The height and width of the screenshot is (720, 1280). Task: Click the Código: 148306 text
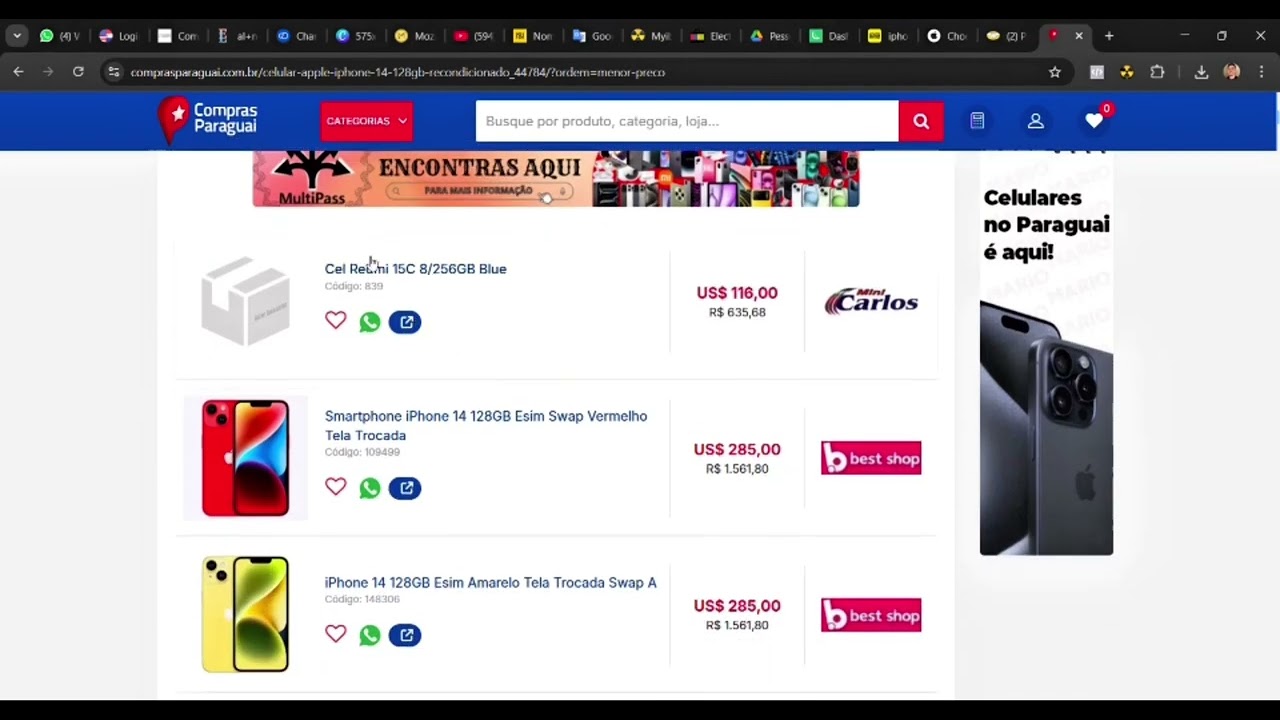tap(362, 599)
